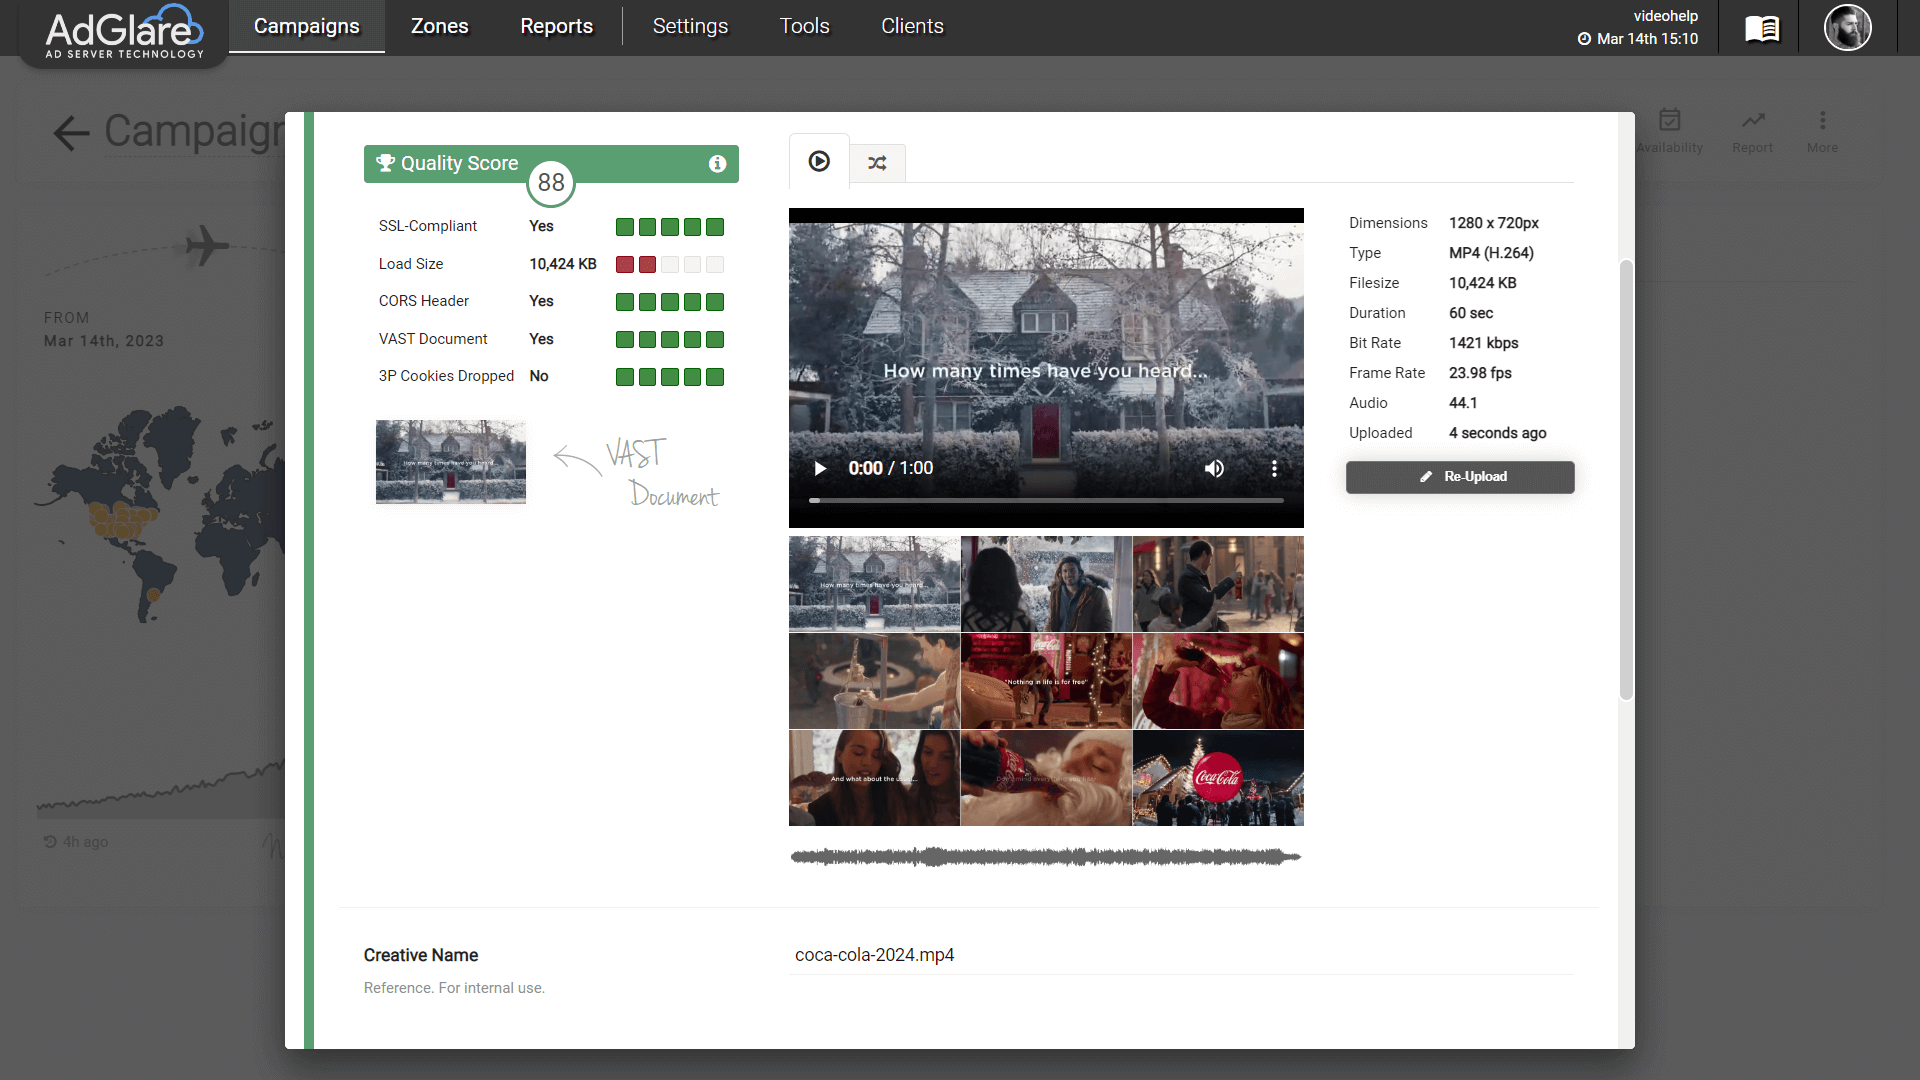Select the man in snow frame thumbnail
Image resolution: width=1920 pixels, height=1080 pixels.
click(x=1046, y=584)
